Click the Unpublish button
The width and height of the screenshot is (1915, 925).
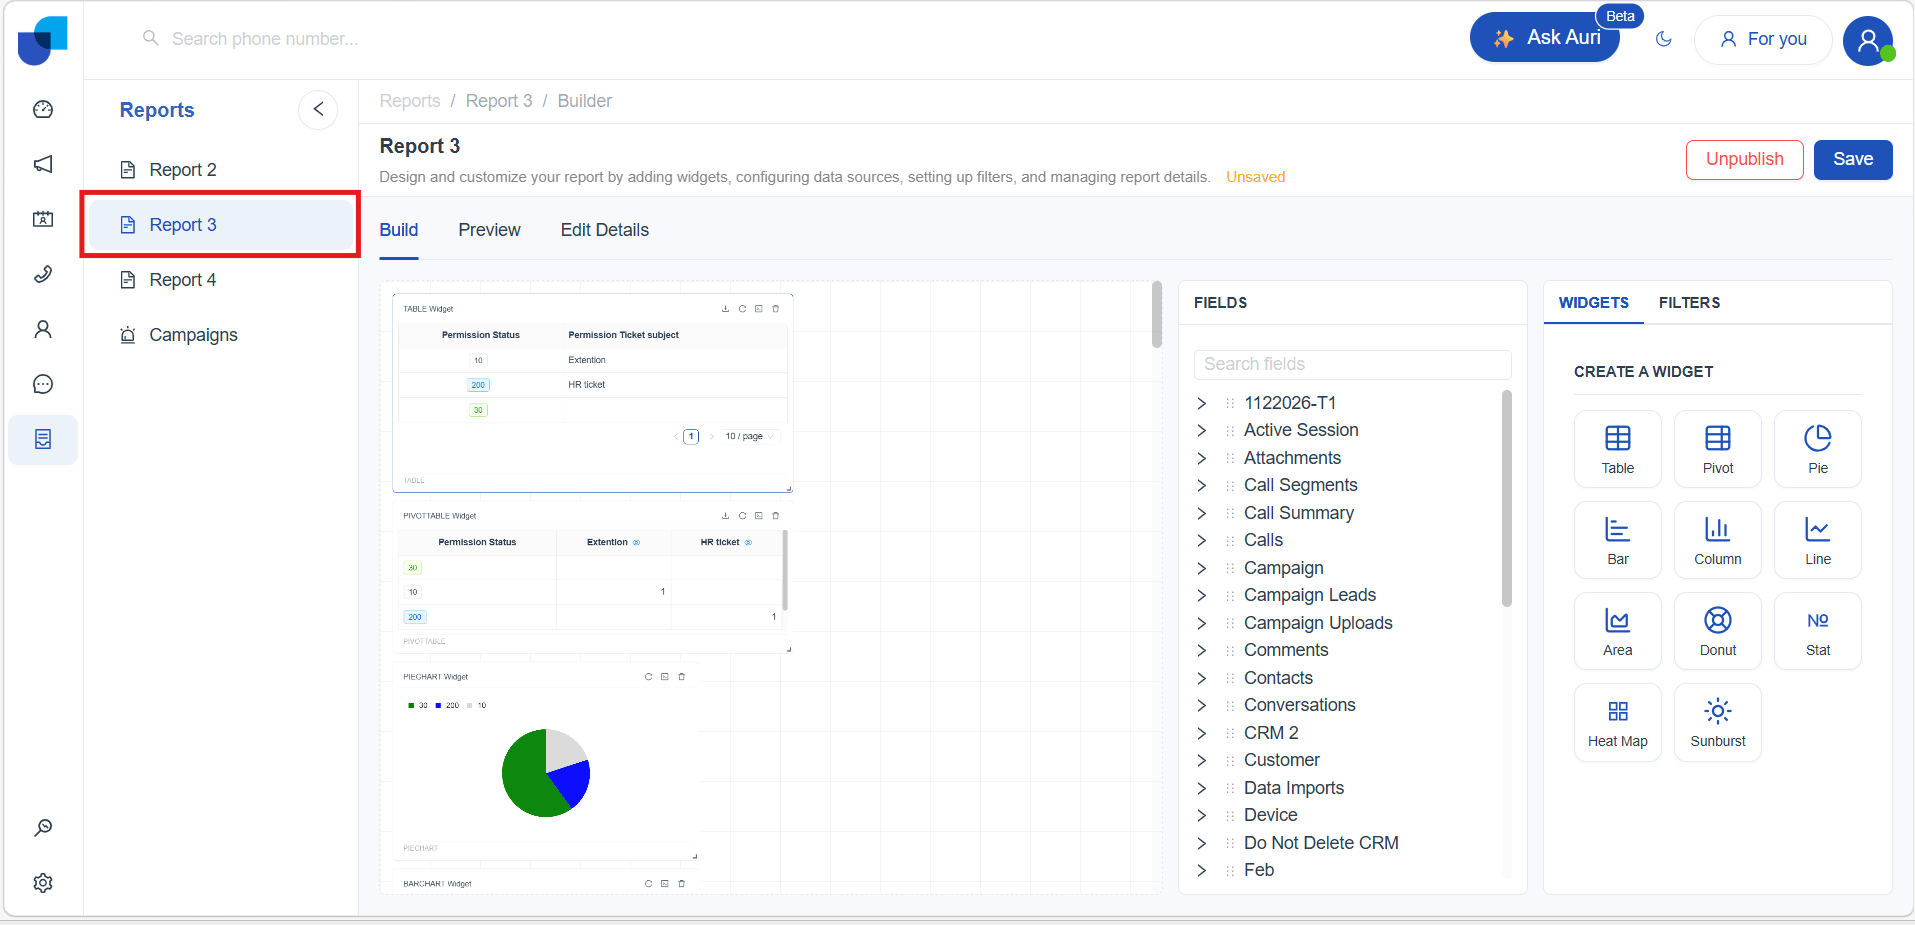1744,160
